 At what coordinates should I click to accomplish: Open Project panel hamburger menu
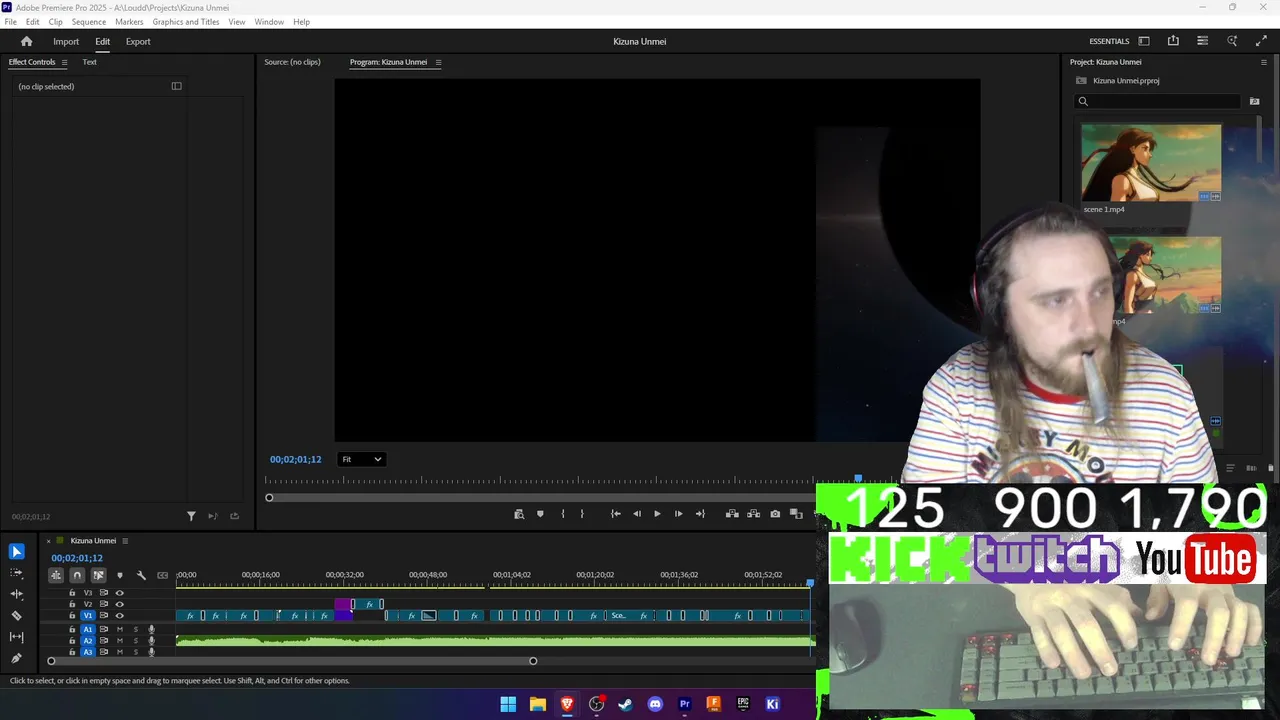click(x=1263, y=62)
